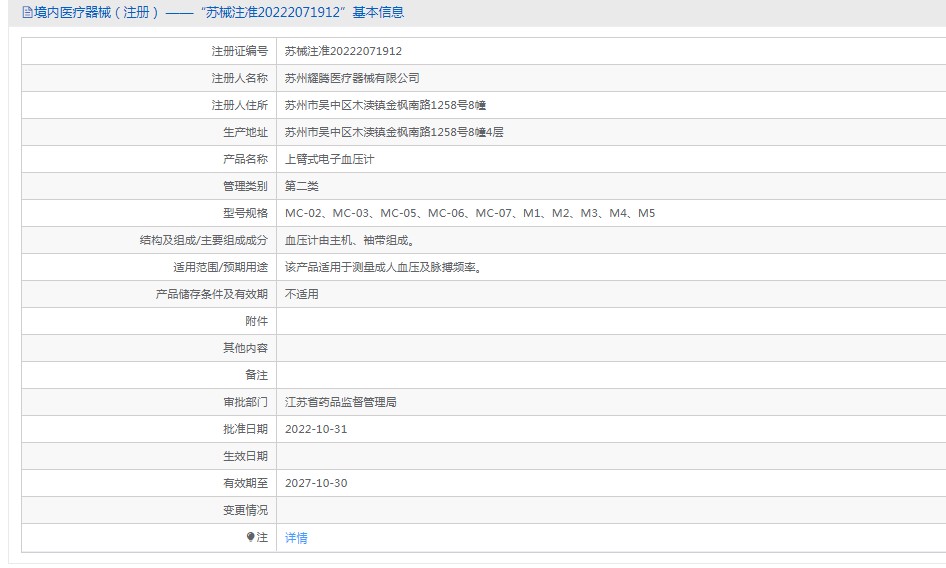Select storage condition value 不适用
946x568 pixels.
click(302, 294)
